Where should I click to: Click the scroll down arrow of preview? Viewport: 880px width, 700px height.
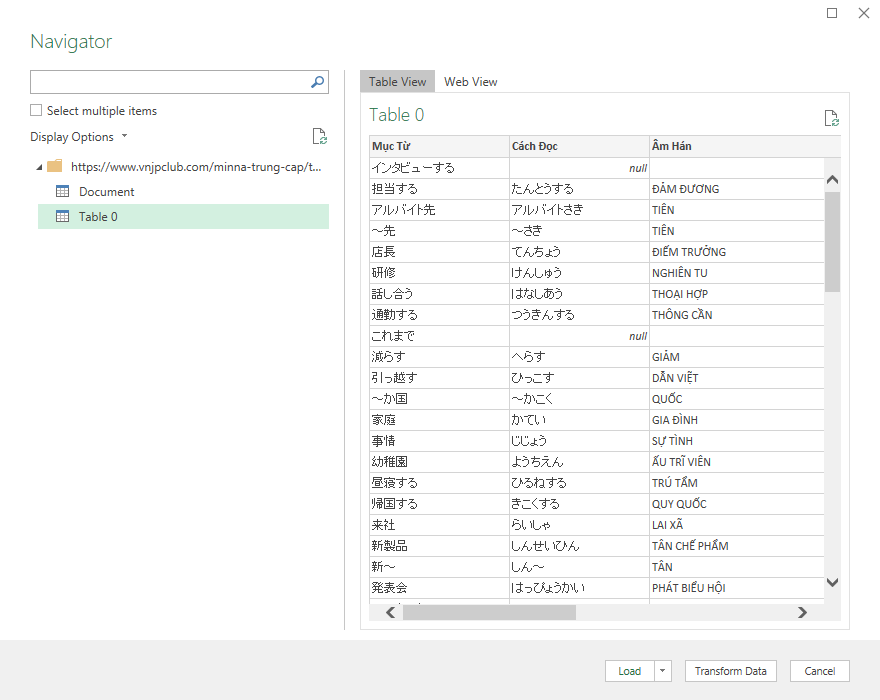coord(833,582)
